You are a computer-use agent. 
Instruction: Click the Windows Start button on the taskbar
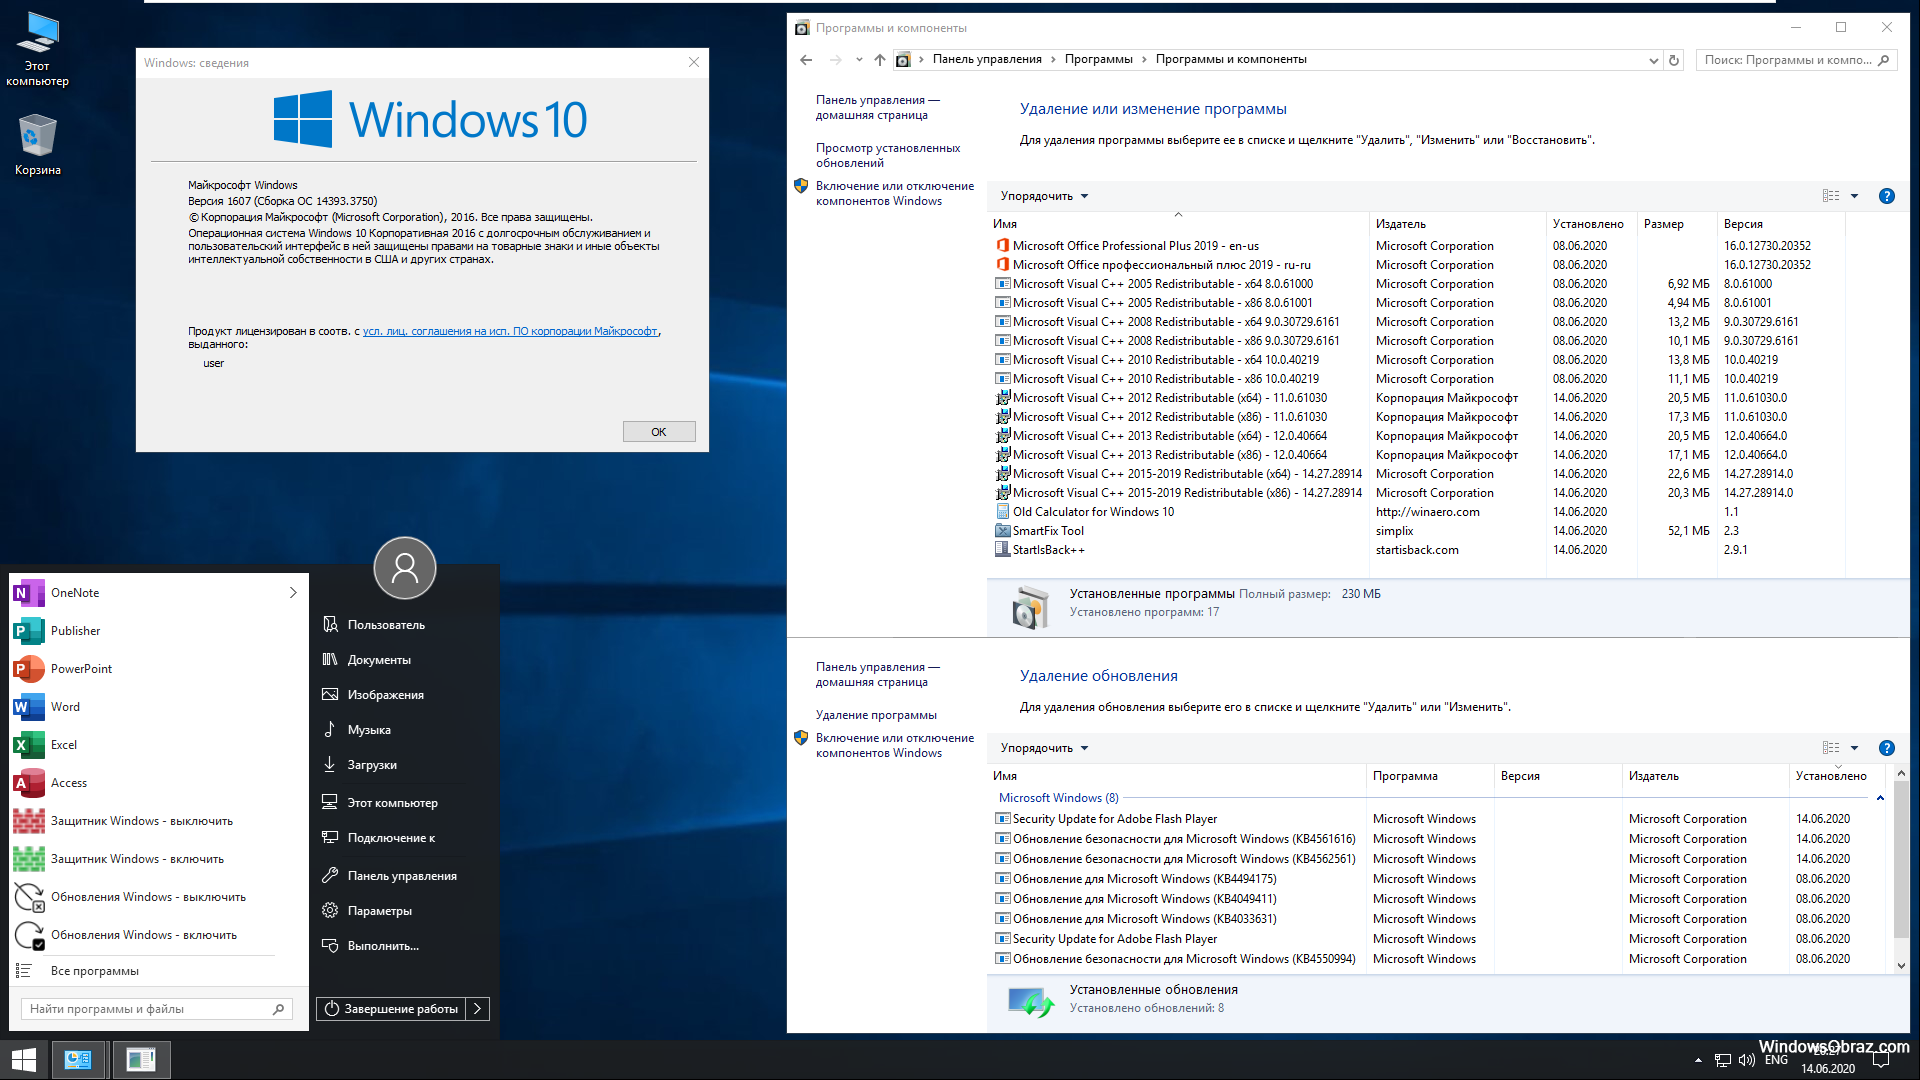click(24, 1060)
